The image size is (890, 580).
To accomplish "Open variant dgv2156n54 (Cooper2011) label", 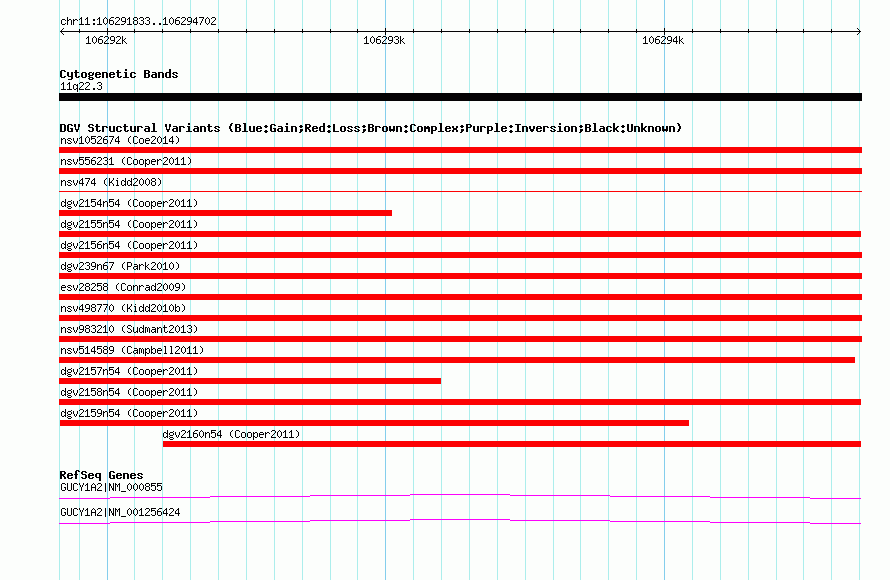I will [x=129, y=245].
